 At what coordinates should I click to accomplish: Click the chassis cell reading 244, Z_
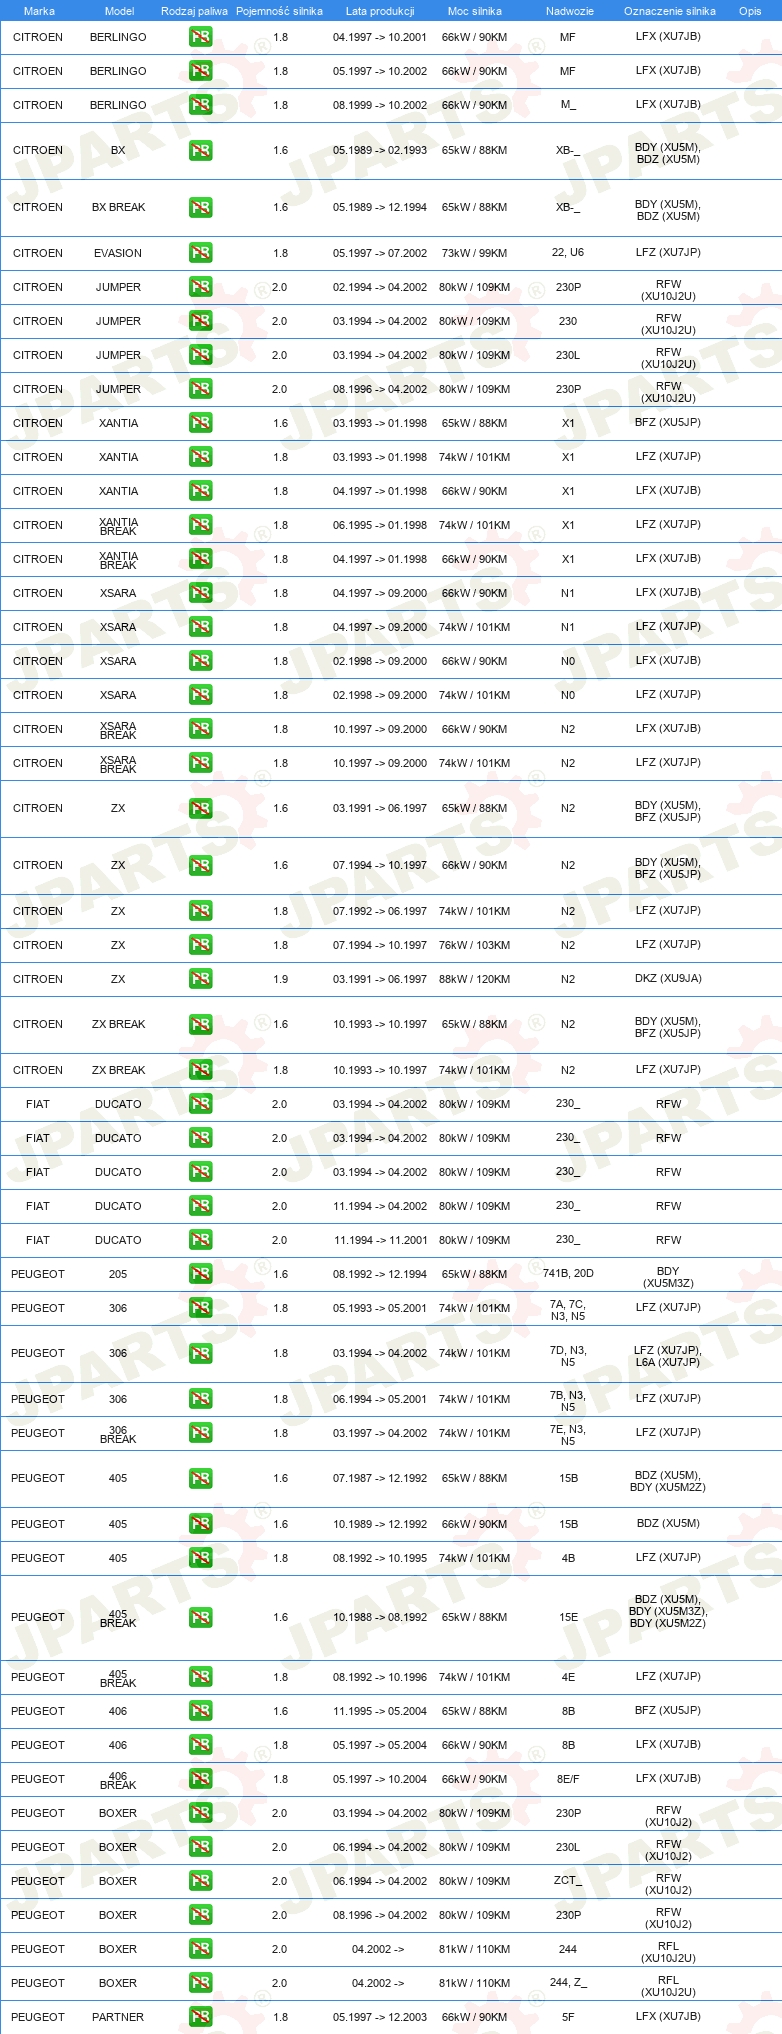pyautogui.click(x=568, y=1983)
